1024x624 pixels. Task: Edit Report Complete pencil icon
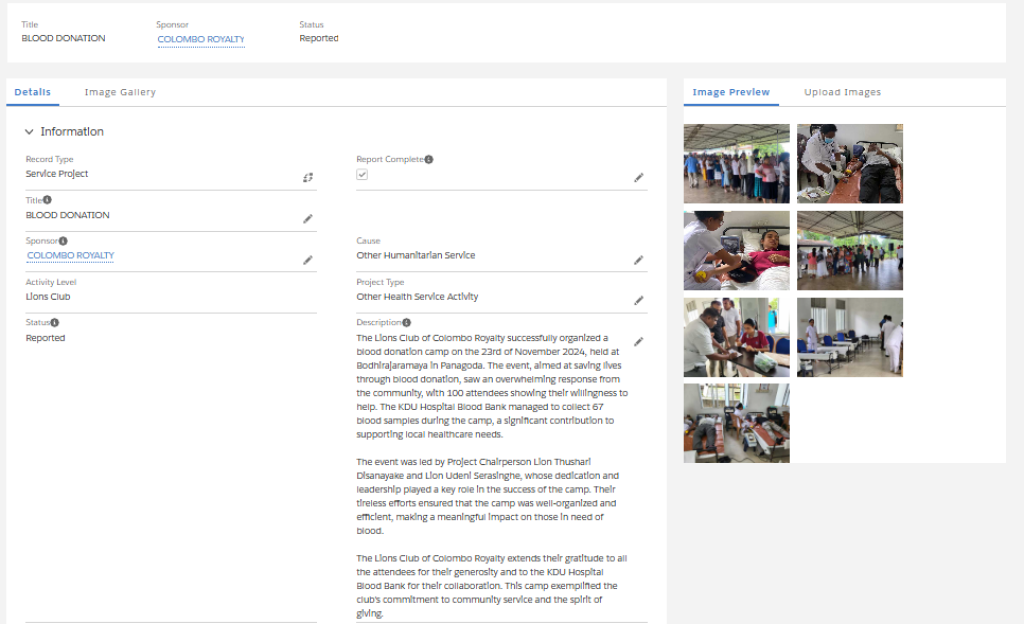639,178
